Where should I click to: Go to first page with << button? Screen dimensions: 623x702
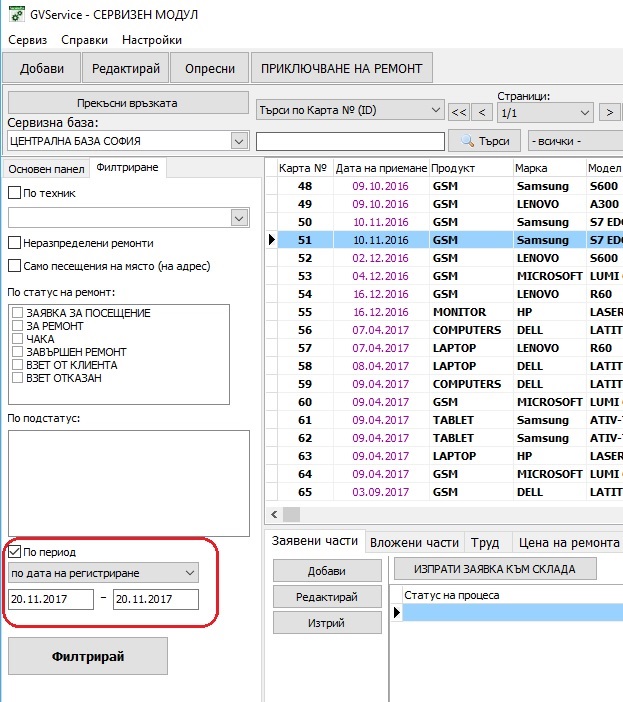(x=459, y=112)
